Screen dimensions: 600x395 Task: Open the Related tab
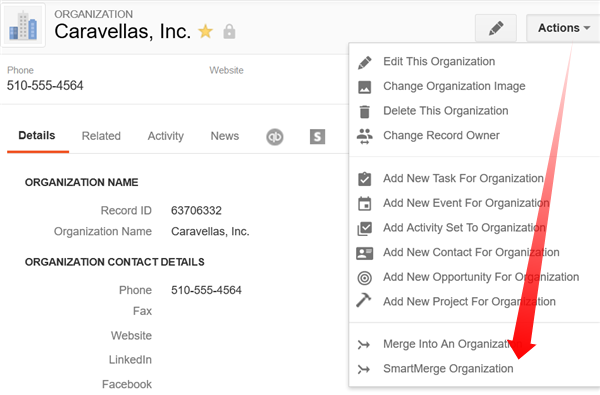(x=101, y=136)
